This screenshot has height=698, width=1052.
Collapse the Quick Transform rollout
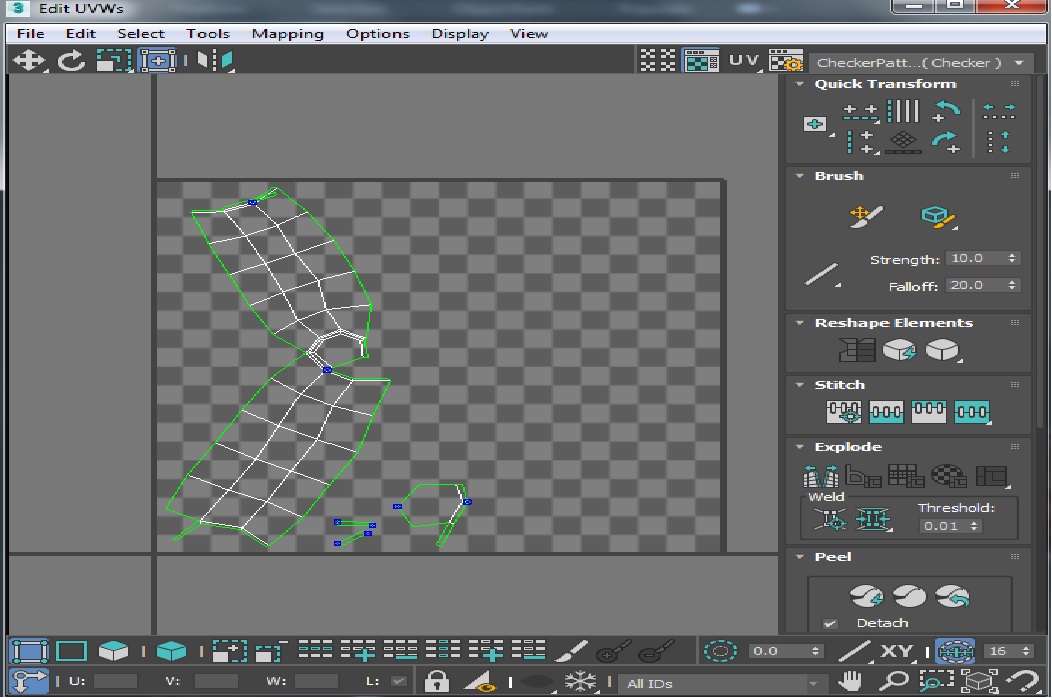pos(800,84)
